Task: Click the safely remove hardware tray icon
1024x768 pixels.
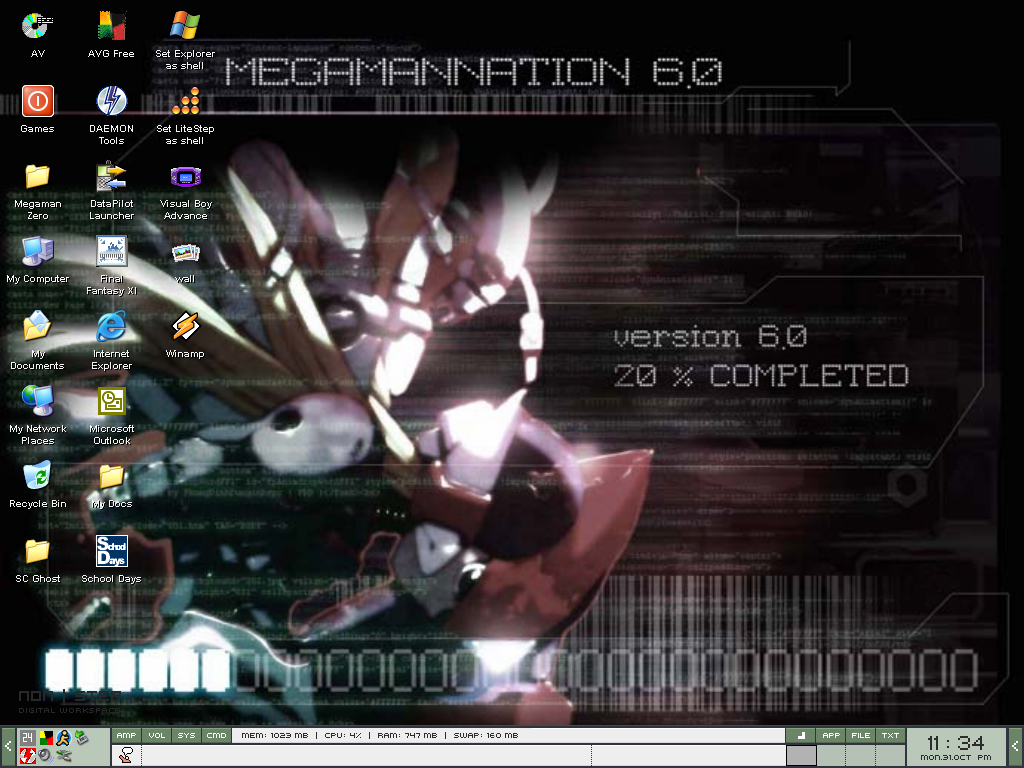Action: (81, 738)
